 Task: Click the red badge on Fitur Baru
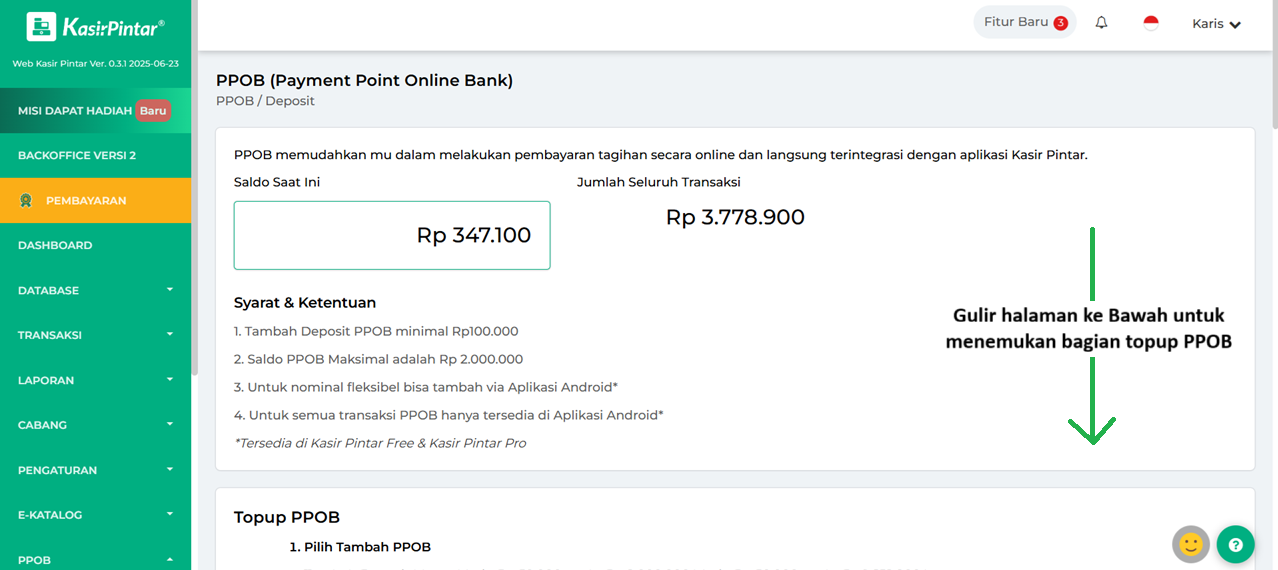point(1060,23)
